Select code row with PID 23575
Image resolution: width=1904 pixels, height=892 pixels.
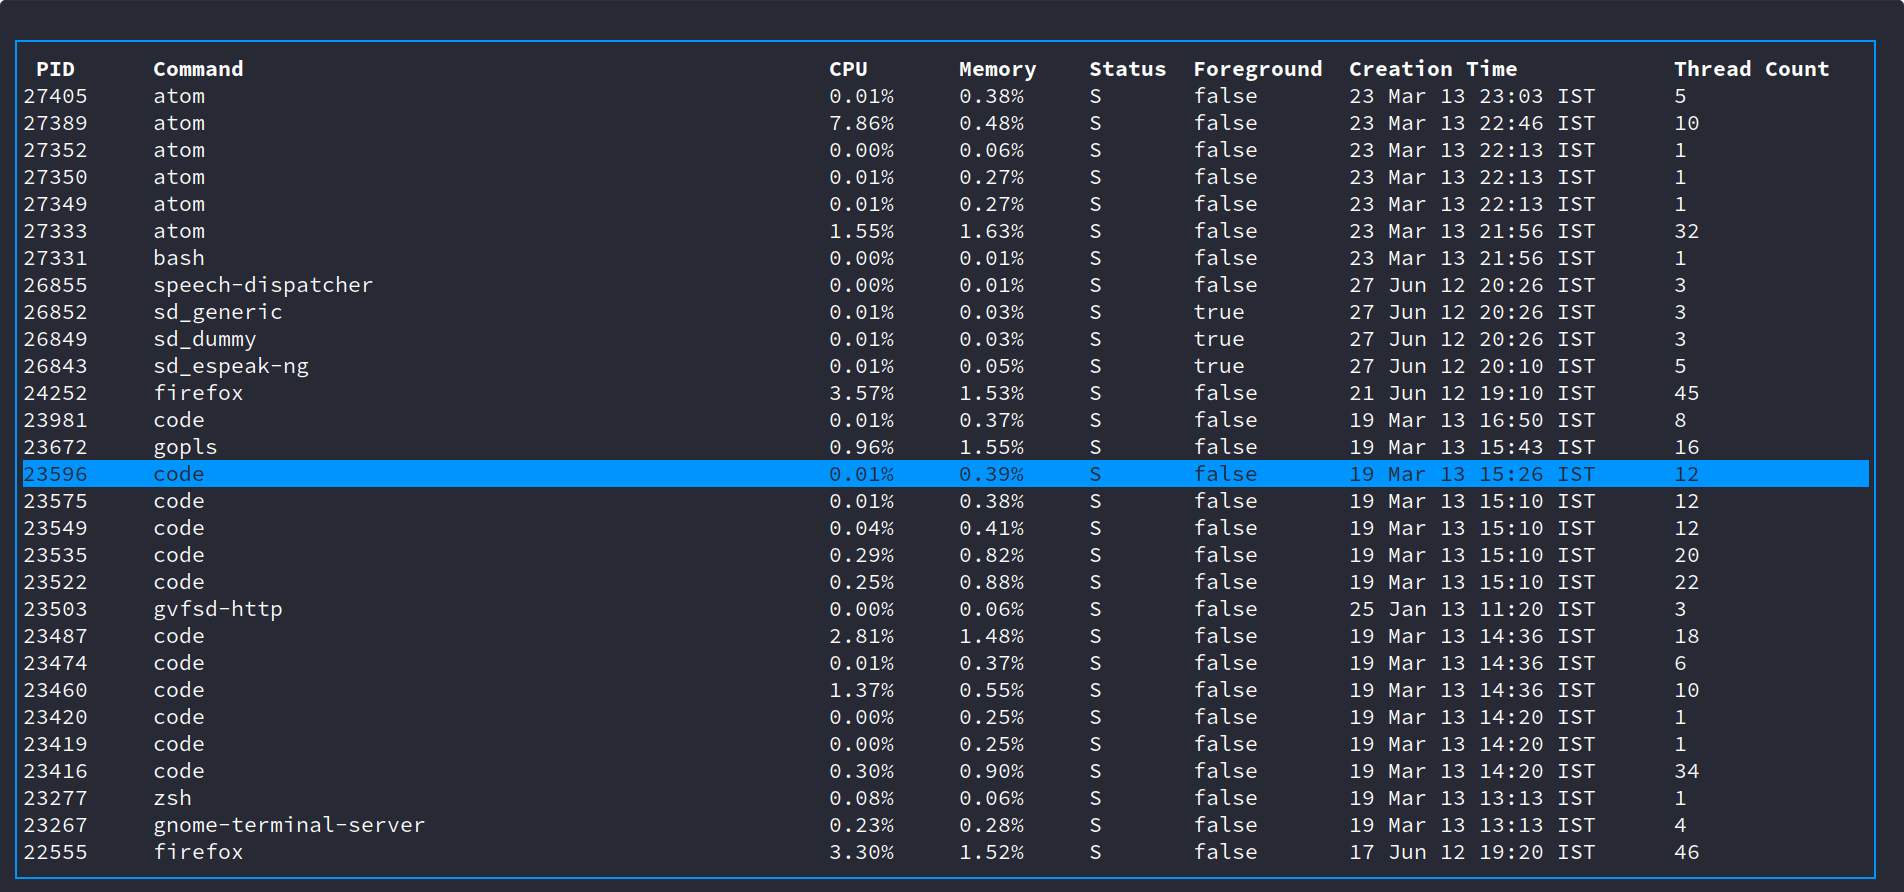[x=946, y=501]
